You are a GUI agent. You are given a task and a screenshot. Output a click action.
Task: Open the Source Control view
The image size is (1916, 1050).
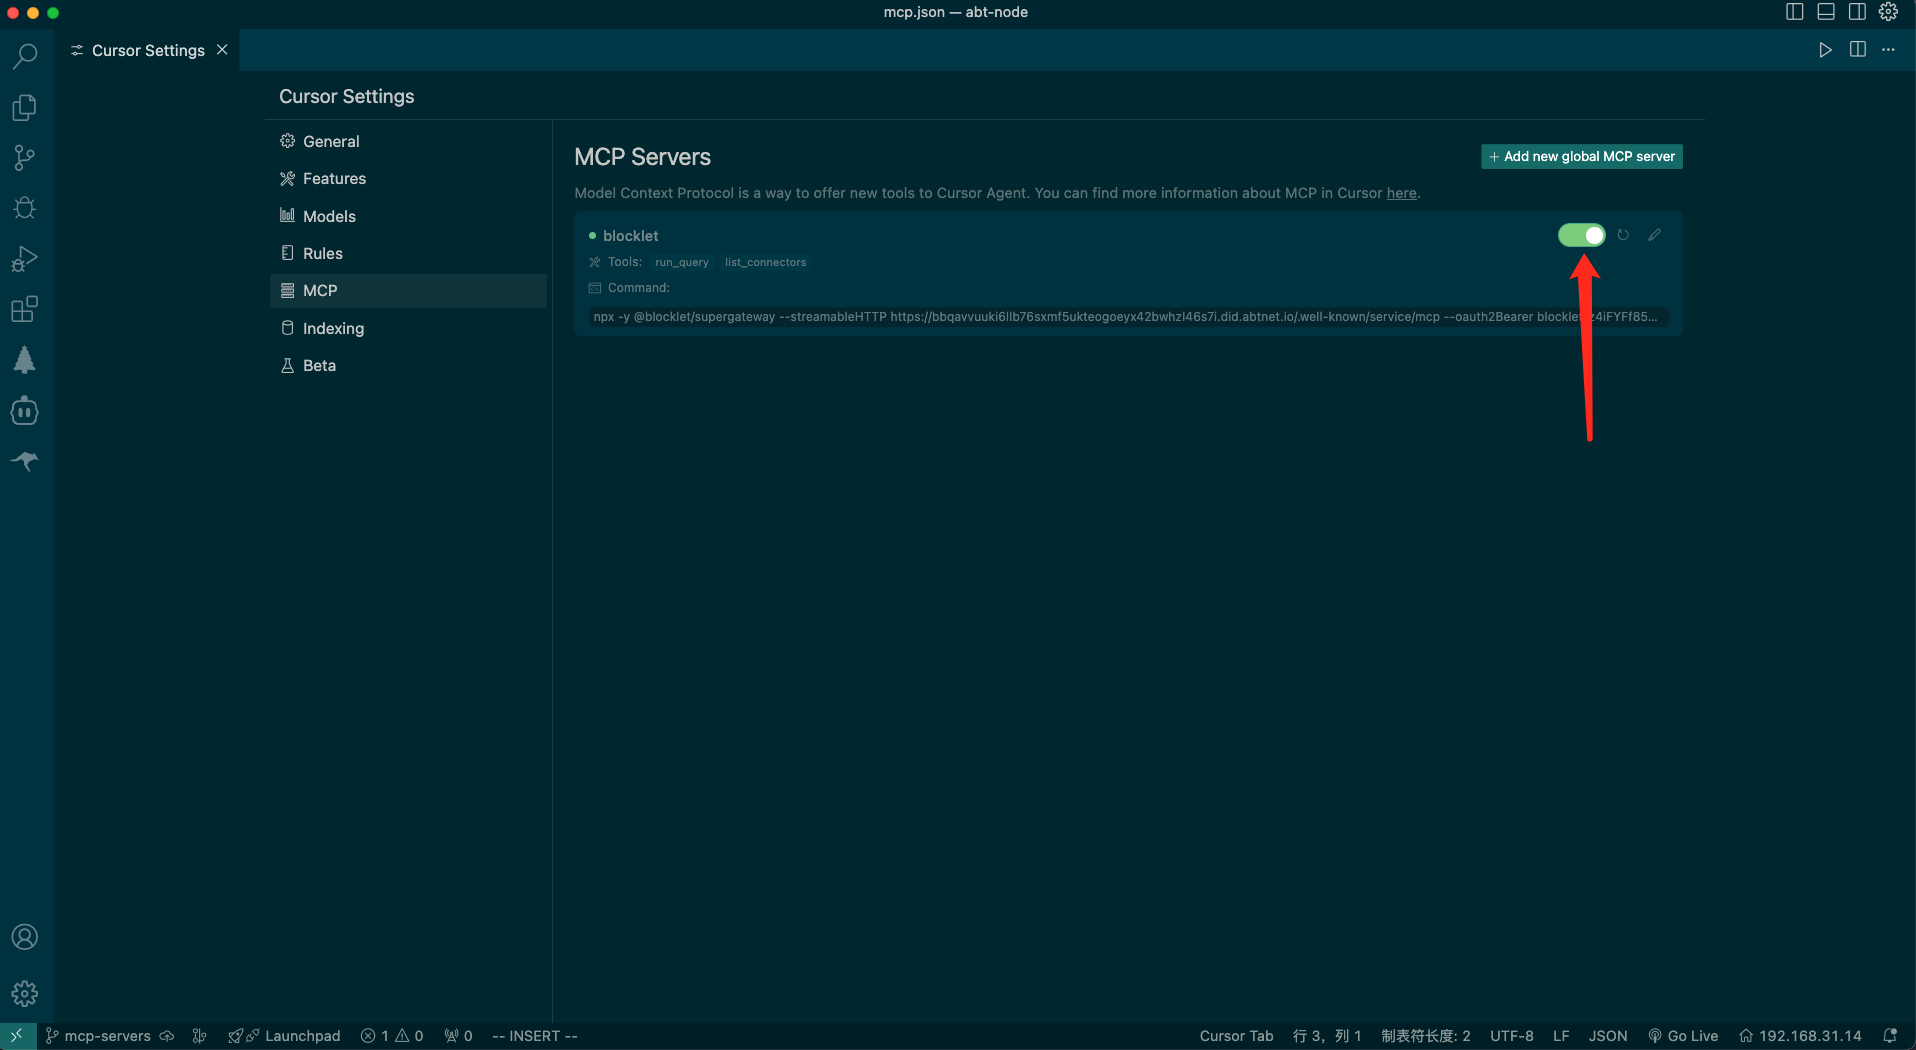tap(25, 158)
